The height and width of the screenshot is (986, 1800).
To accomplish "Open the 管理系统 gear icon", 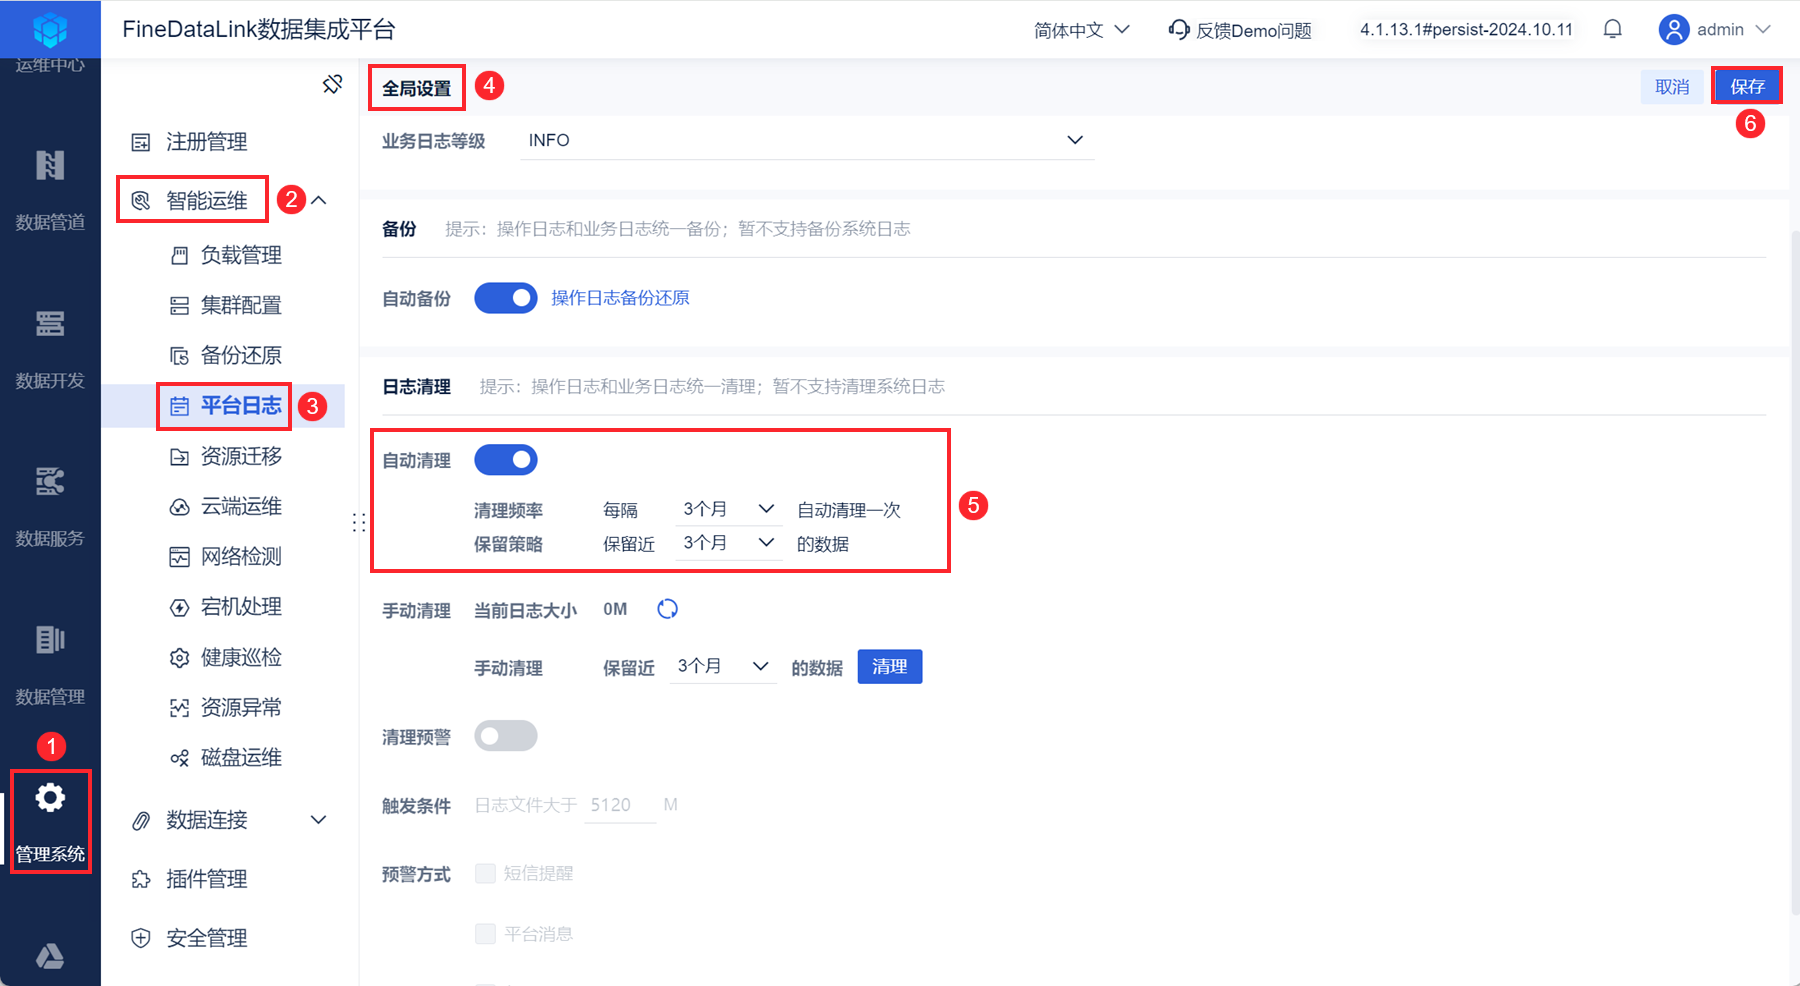I will pyautogui.click(x=50, y=798).
